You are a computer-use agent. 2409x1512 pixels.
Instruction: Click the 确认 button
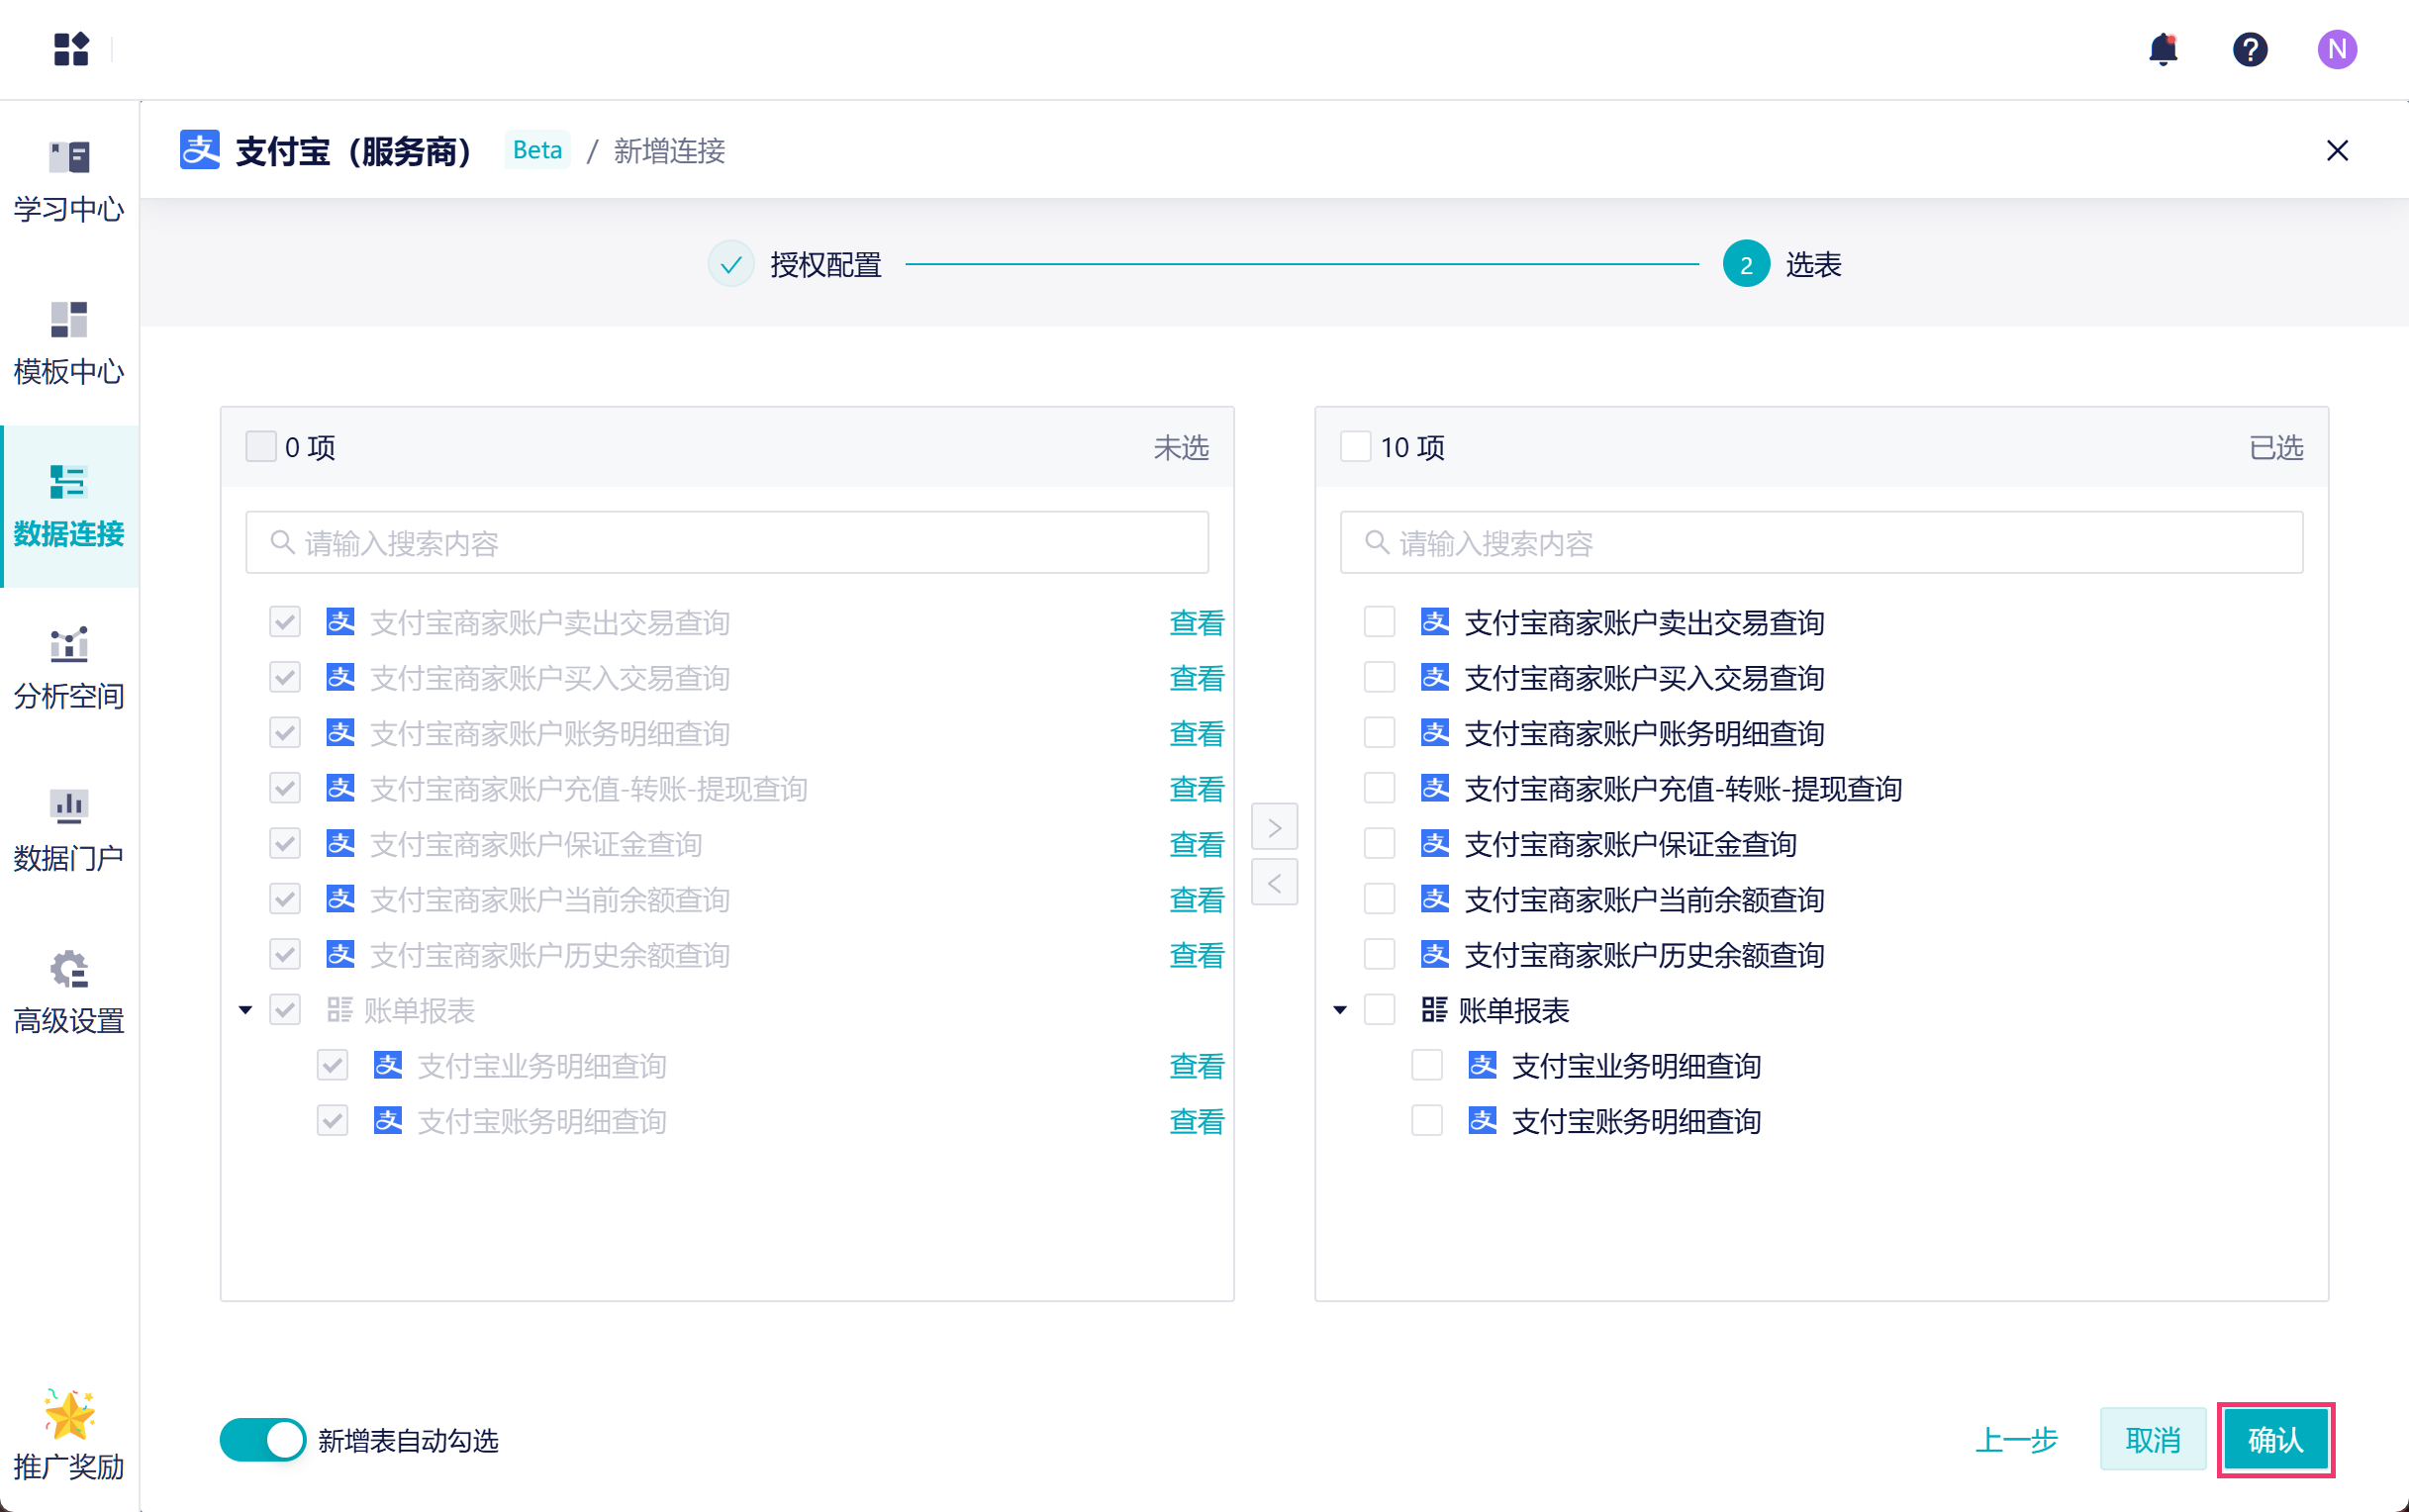(x=2274, y=1440)
